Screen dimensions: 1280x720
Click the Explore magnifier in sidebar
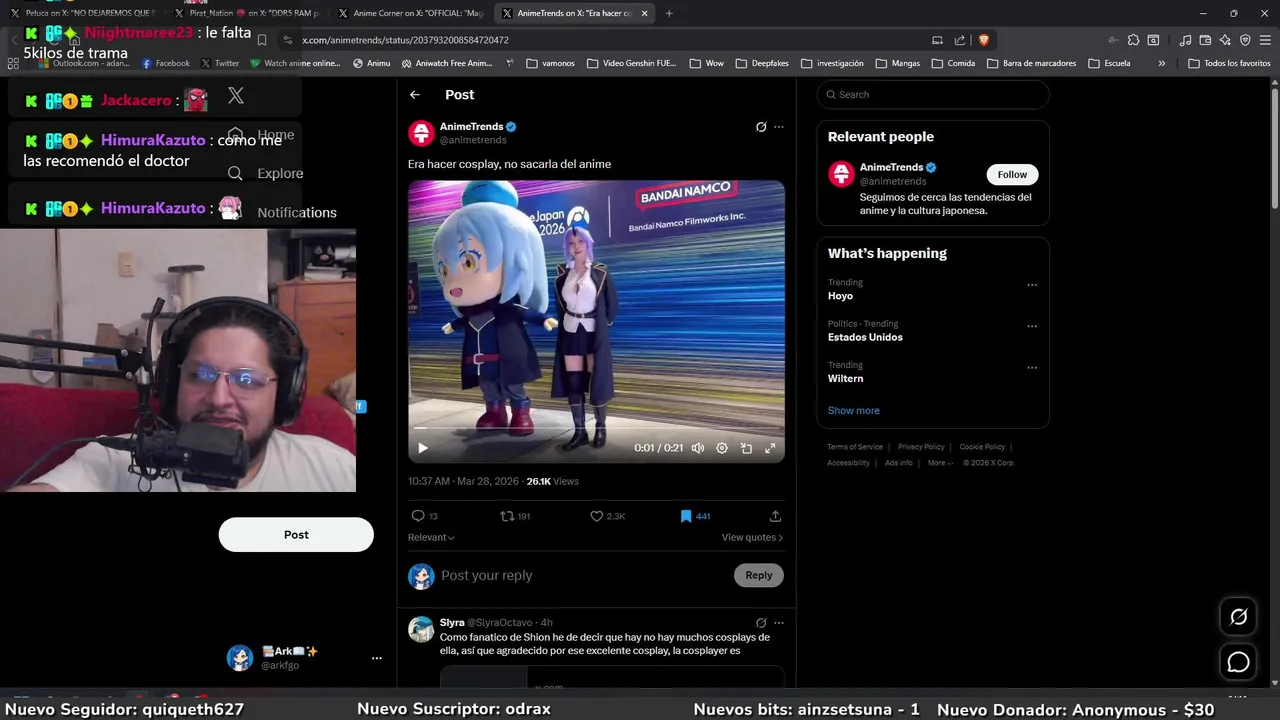[235, 173]
